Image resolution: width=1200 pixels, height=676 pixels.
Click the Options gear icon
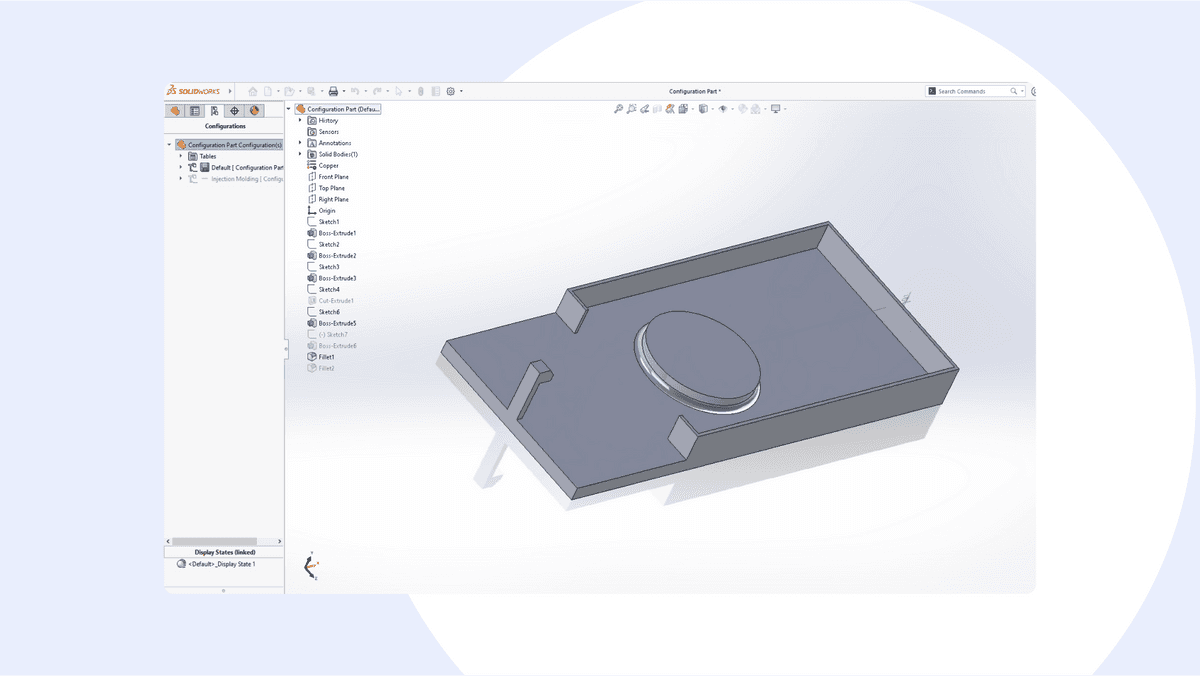[450, 91]
